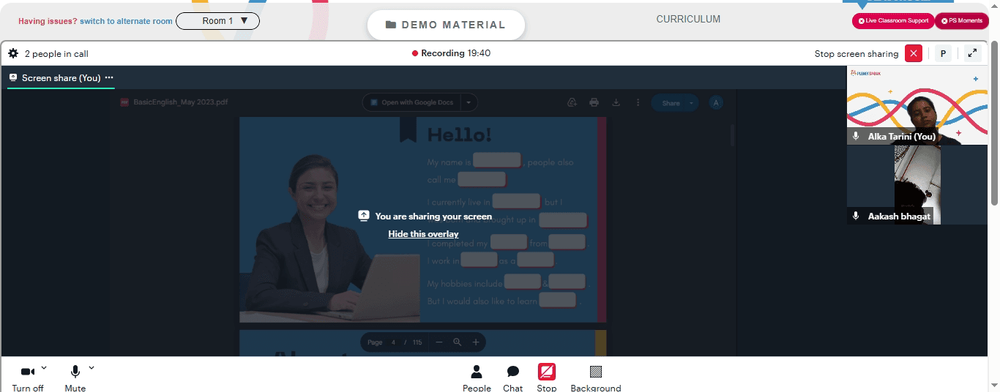Click Open with Google Docs in shared PDF
This screenshot has width=1000, height=392.
click(x=411, y=102)
